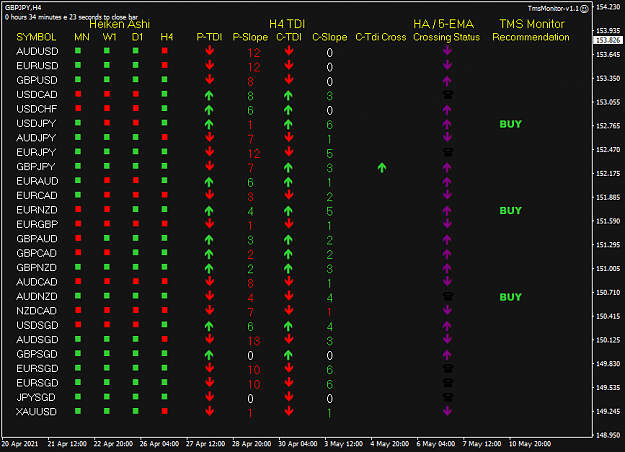Click the phone icon in AUDNZD row
Viewport: 625px width, 452px height.
pyautogui.click(x=448, y=296)
